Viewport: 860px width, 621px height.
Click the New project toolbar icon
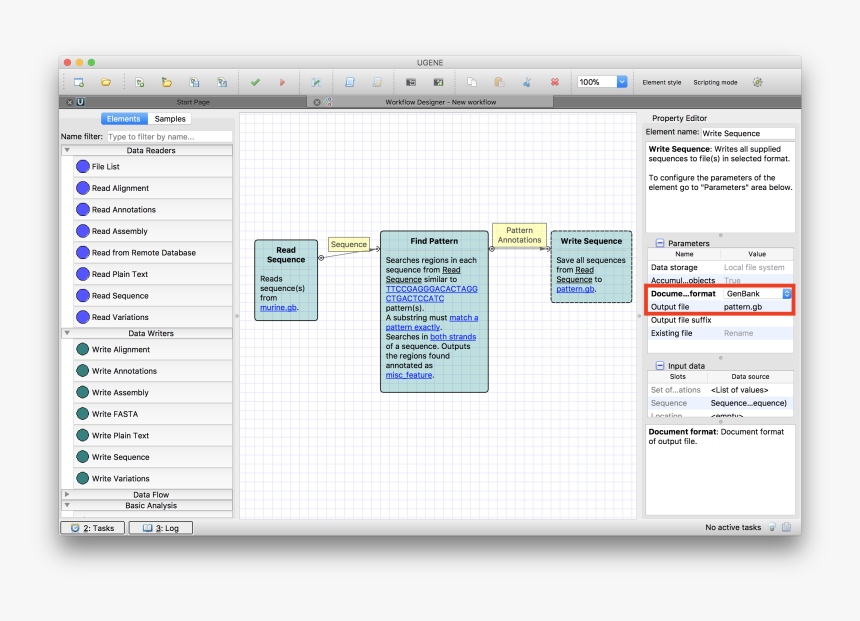pyautogui.click(x=79, y=82)
